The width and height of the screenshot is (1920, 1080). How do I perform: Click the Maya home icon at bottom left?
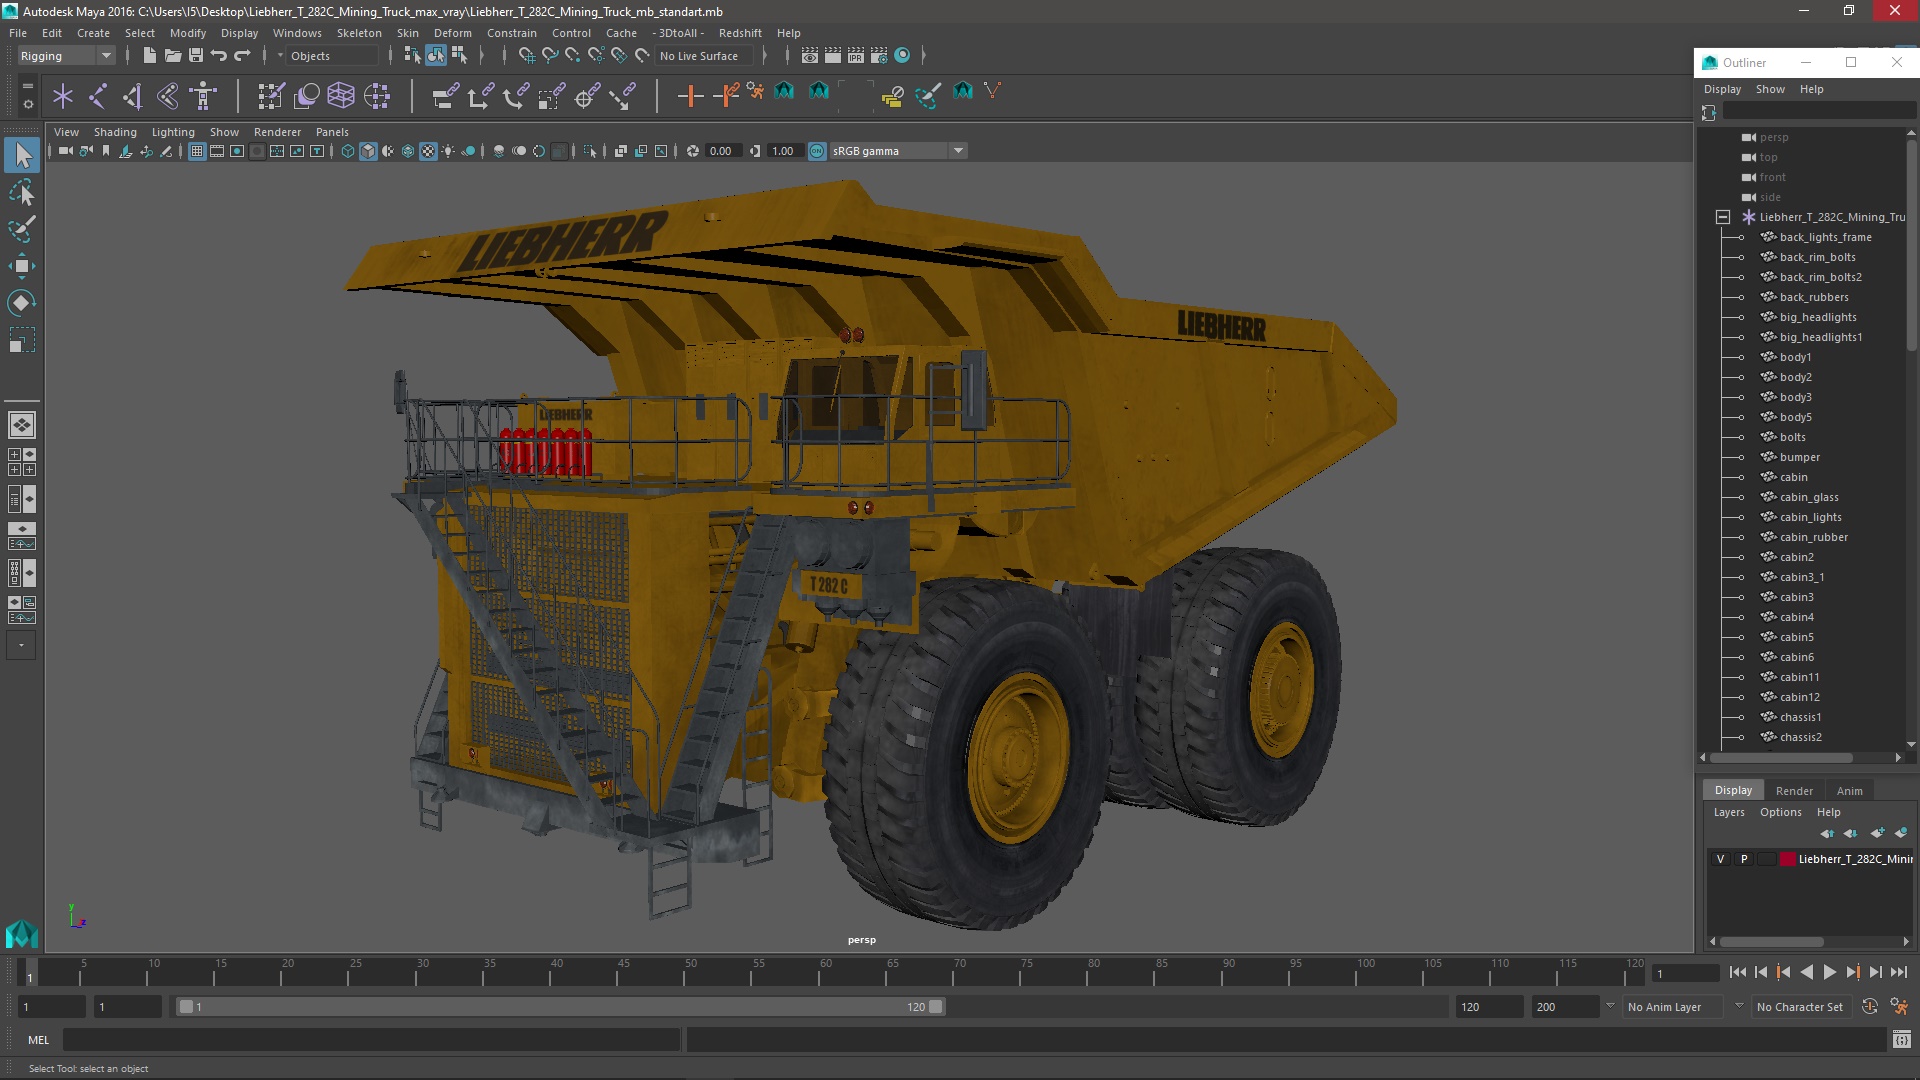(22, 934)
